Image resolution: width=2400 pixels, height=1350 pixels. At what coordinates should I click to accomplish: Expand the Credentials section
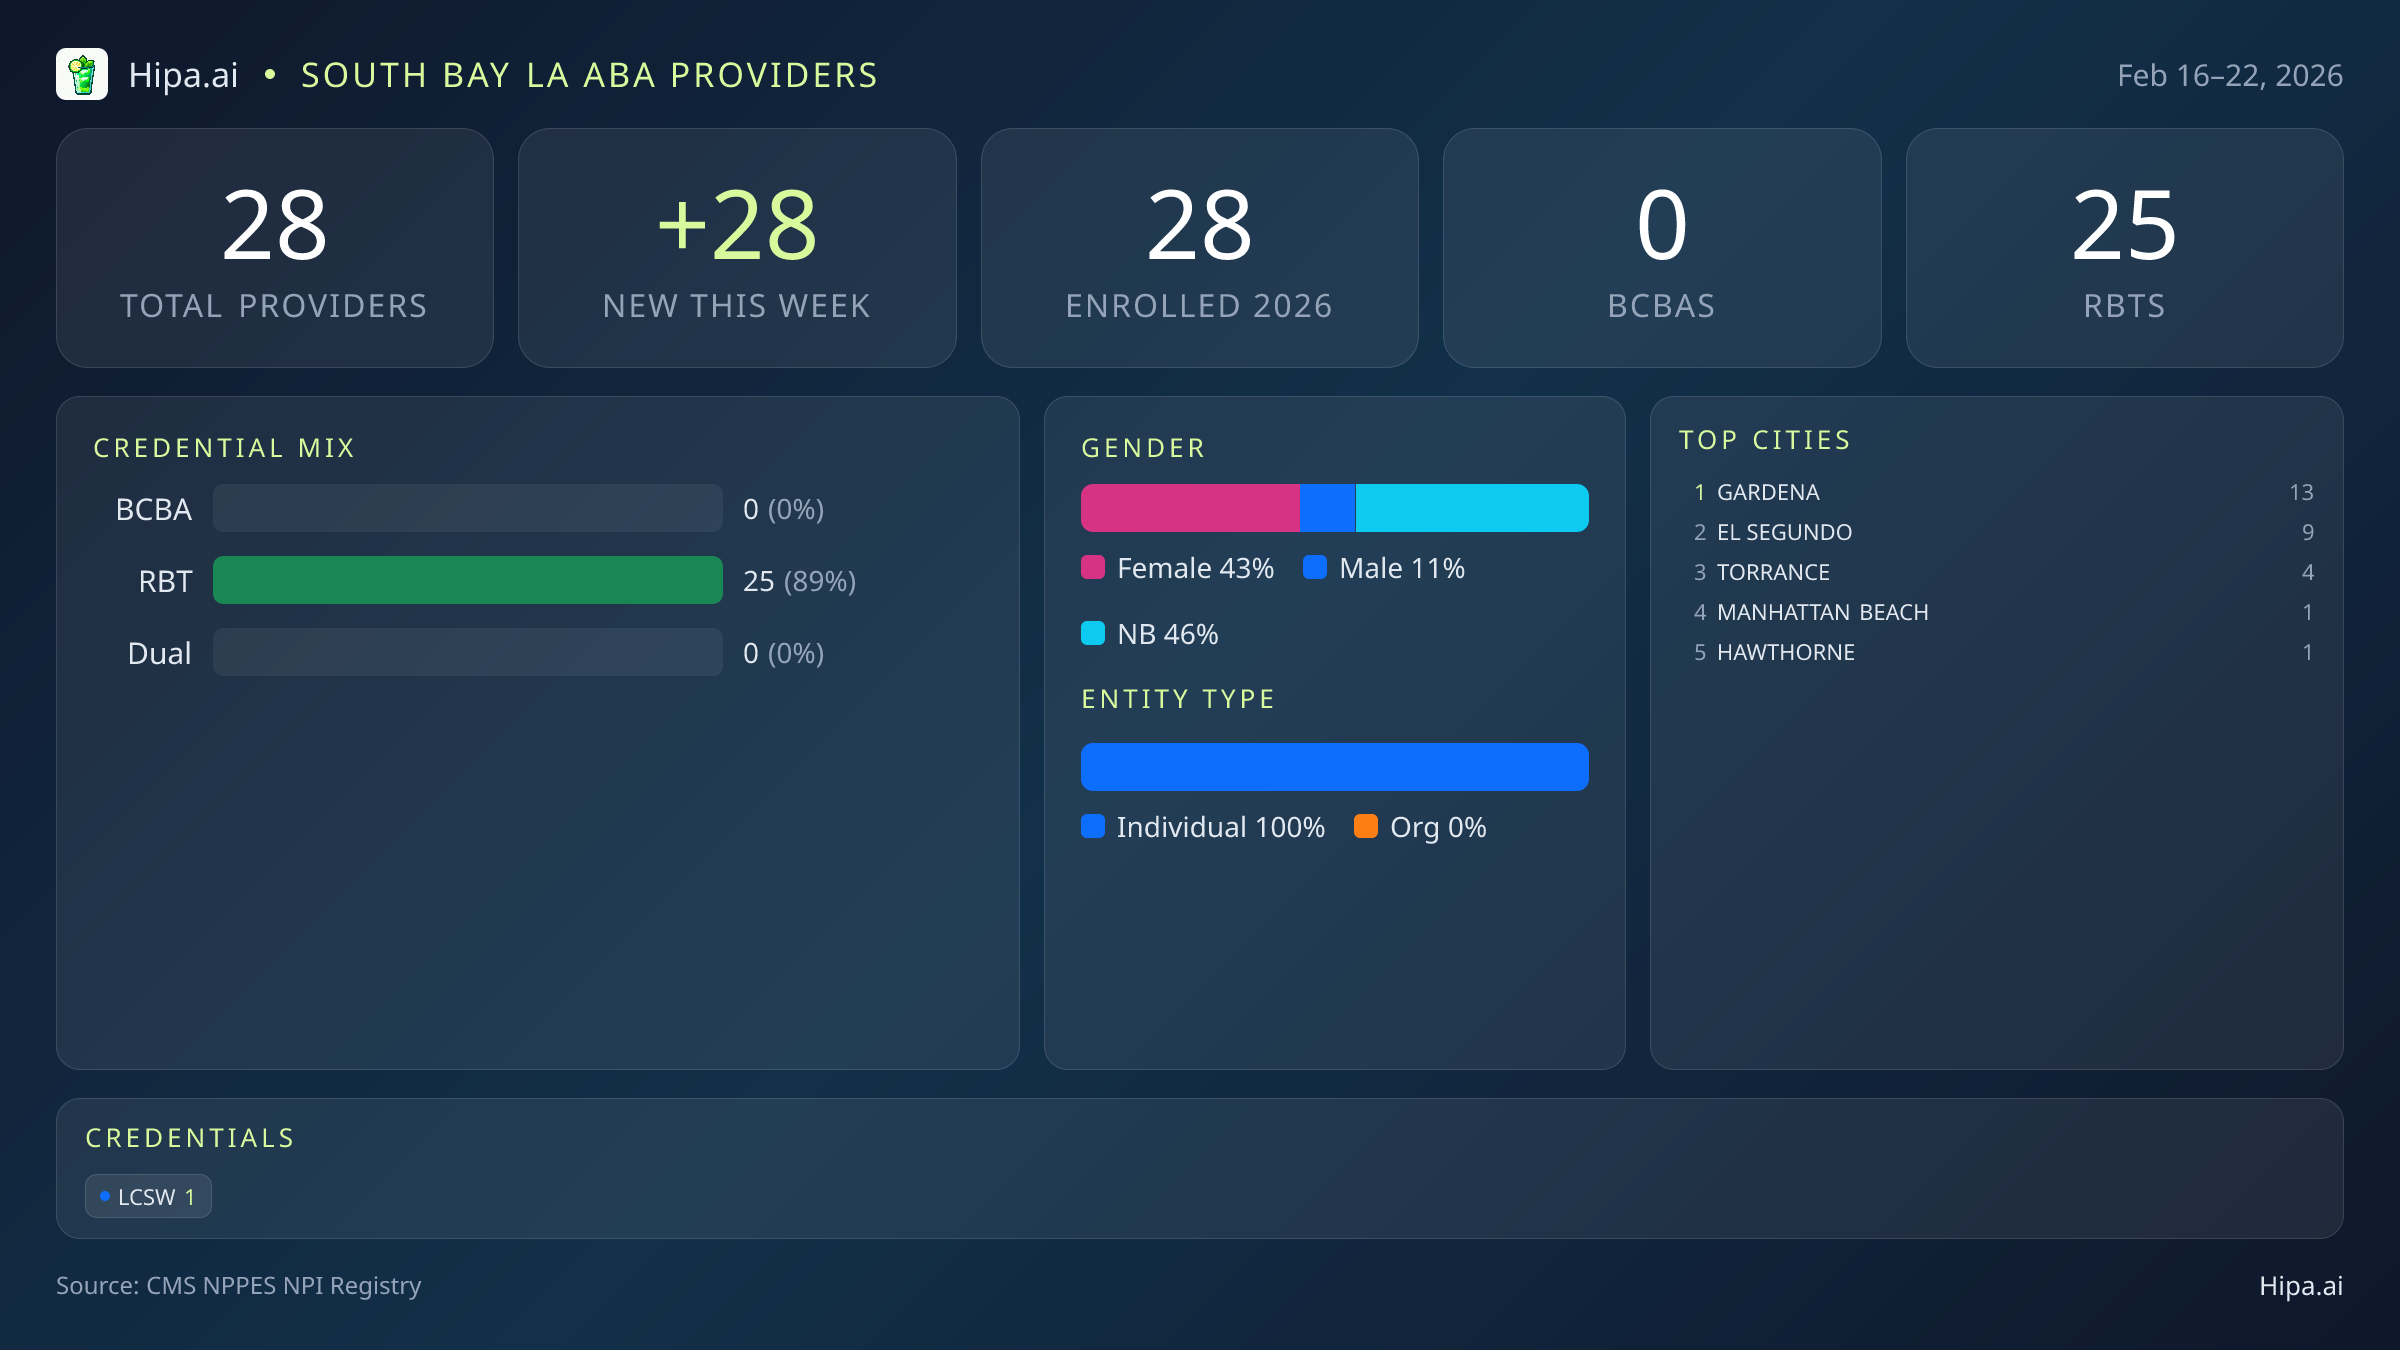coord(190,1137)
